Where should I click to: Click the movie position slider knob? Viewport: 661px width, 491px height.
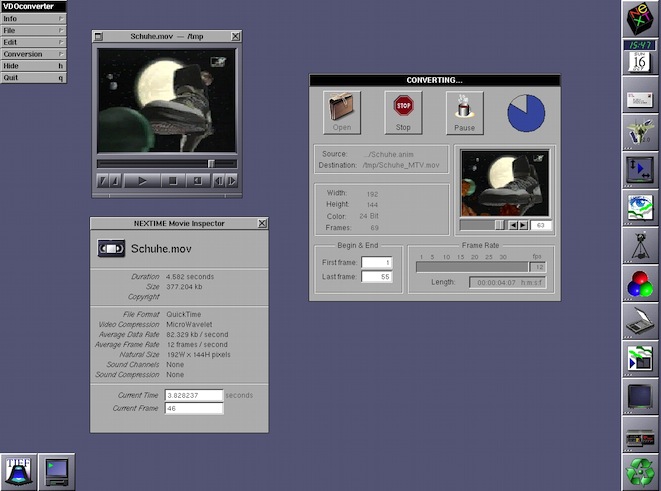211,164
